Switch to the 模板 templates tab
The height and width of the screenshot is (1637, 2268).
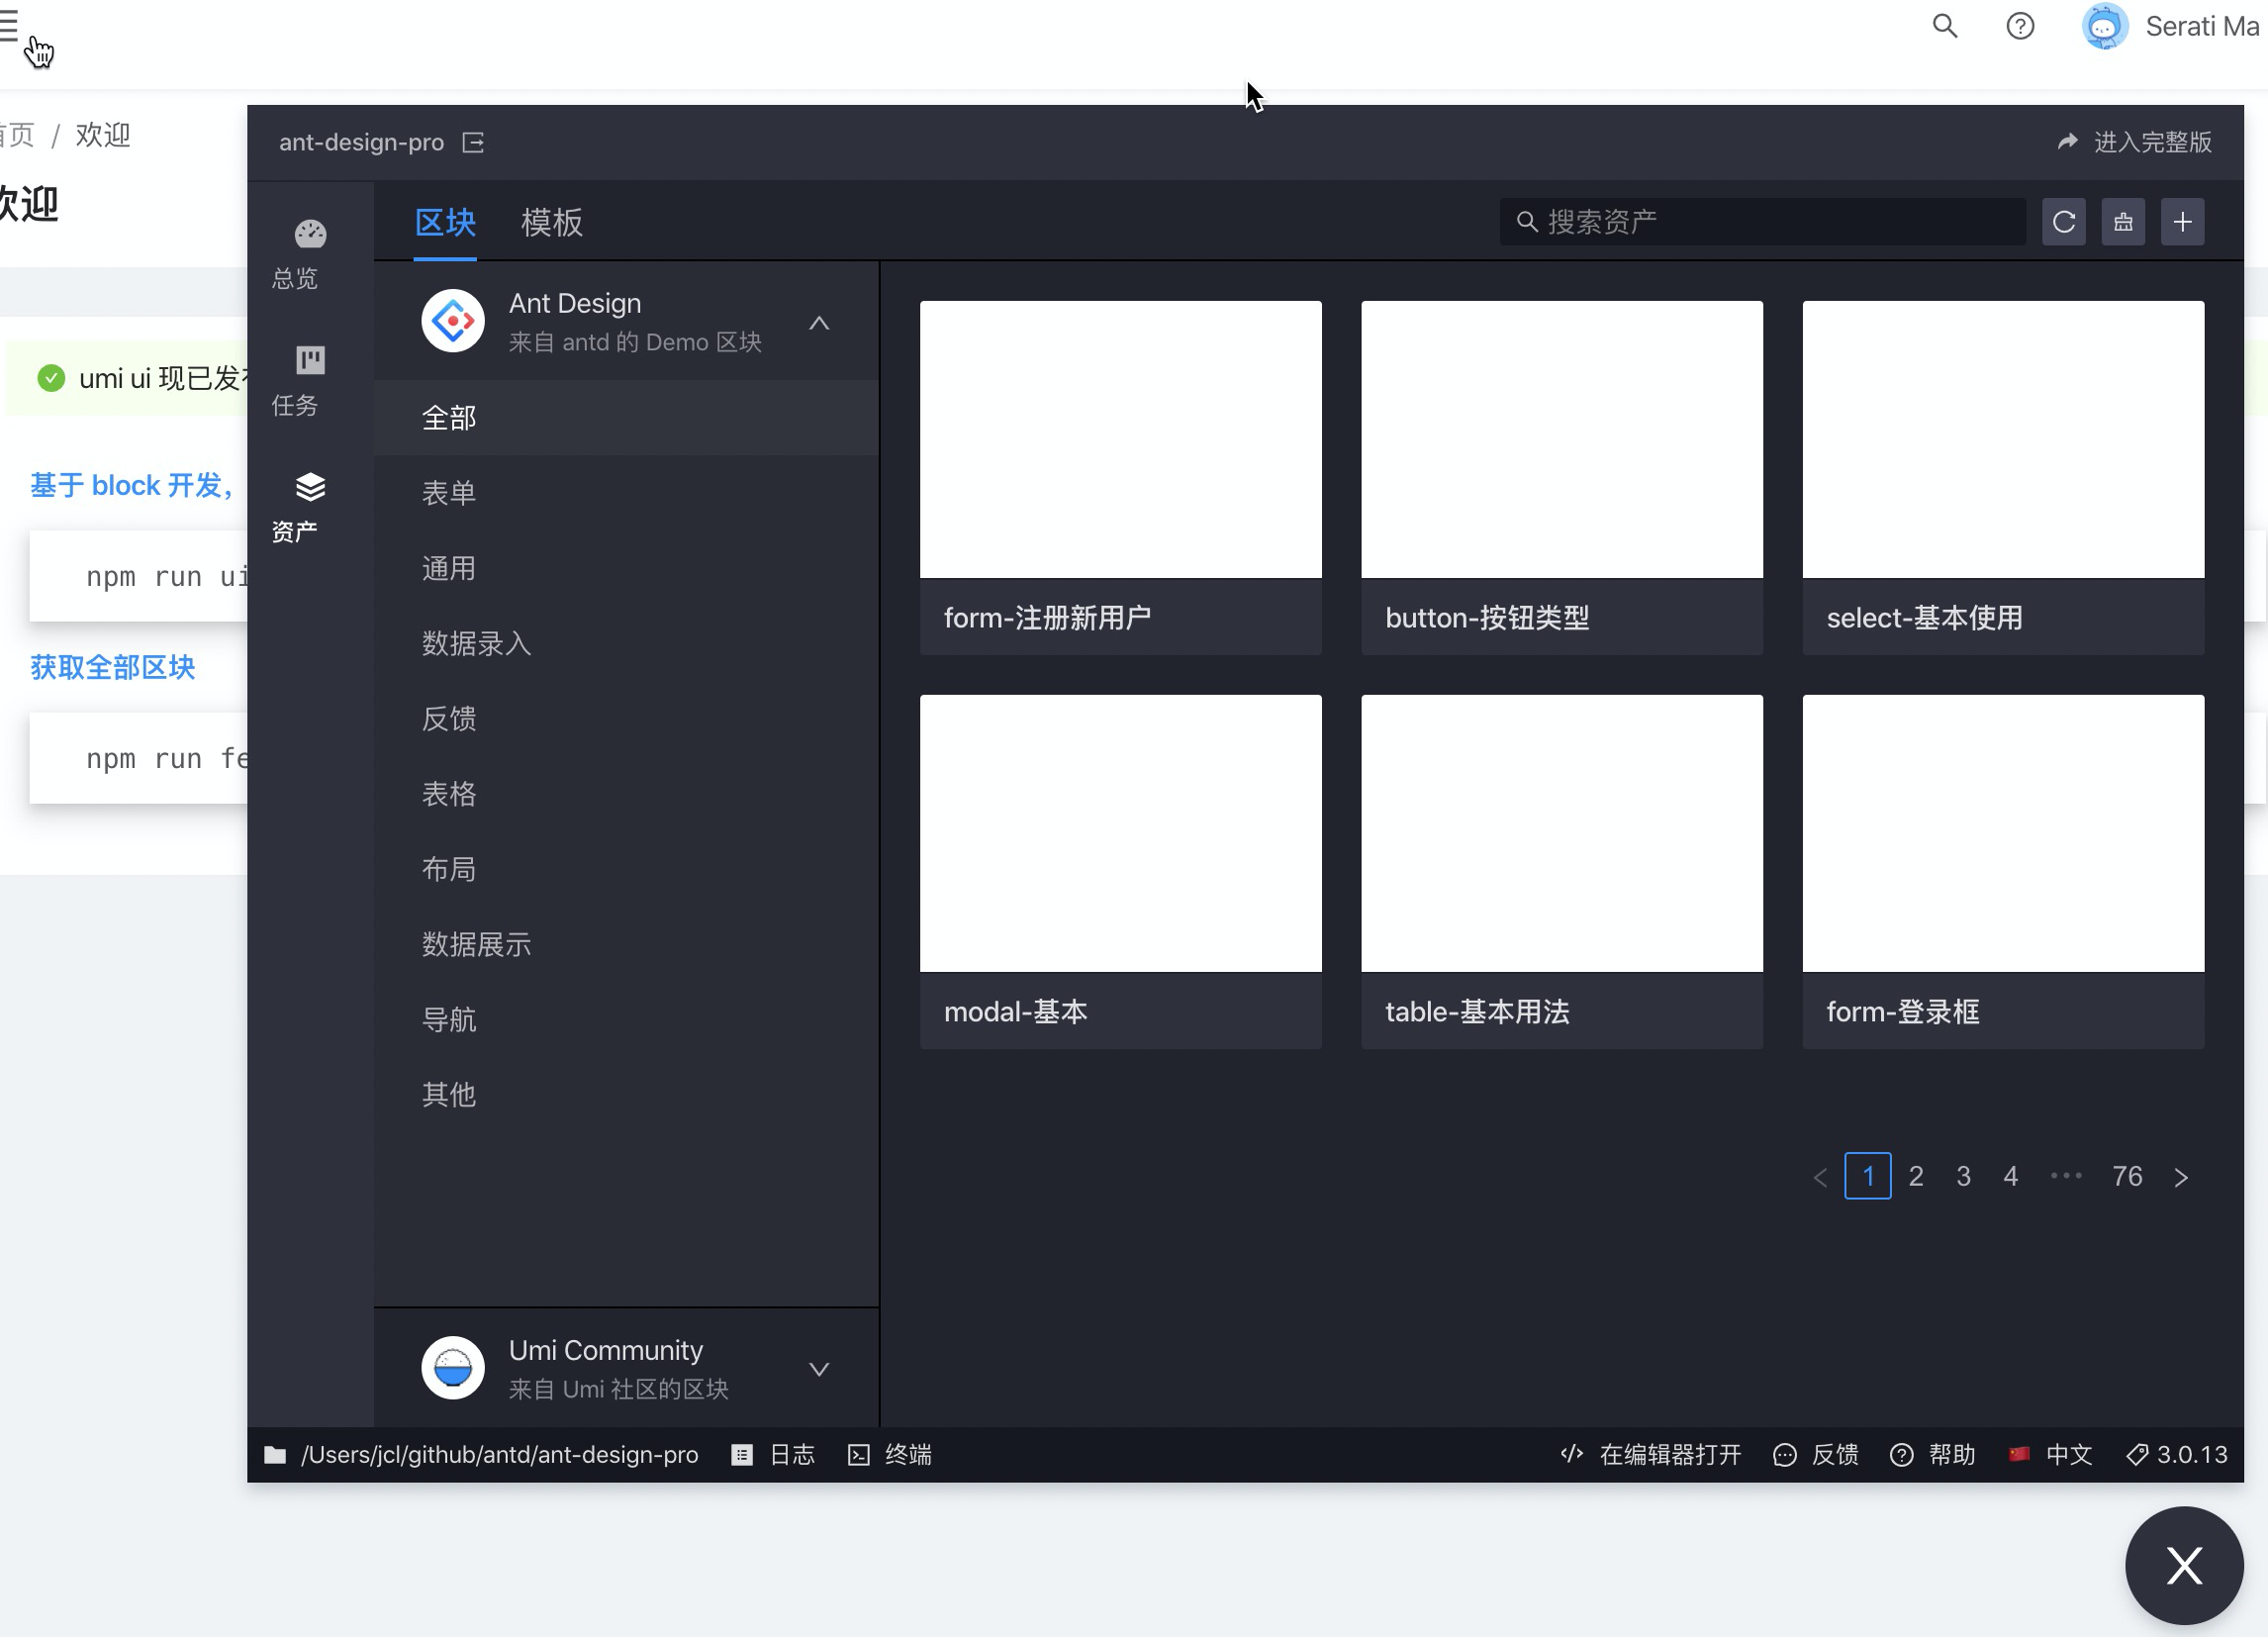click(x=551, y=222)
